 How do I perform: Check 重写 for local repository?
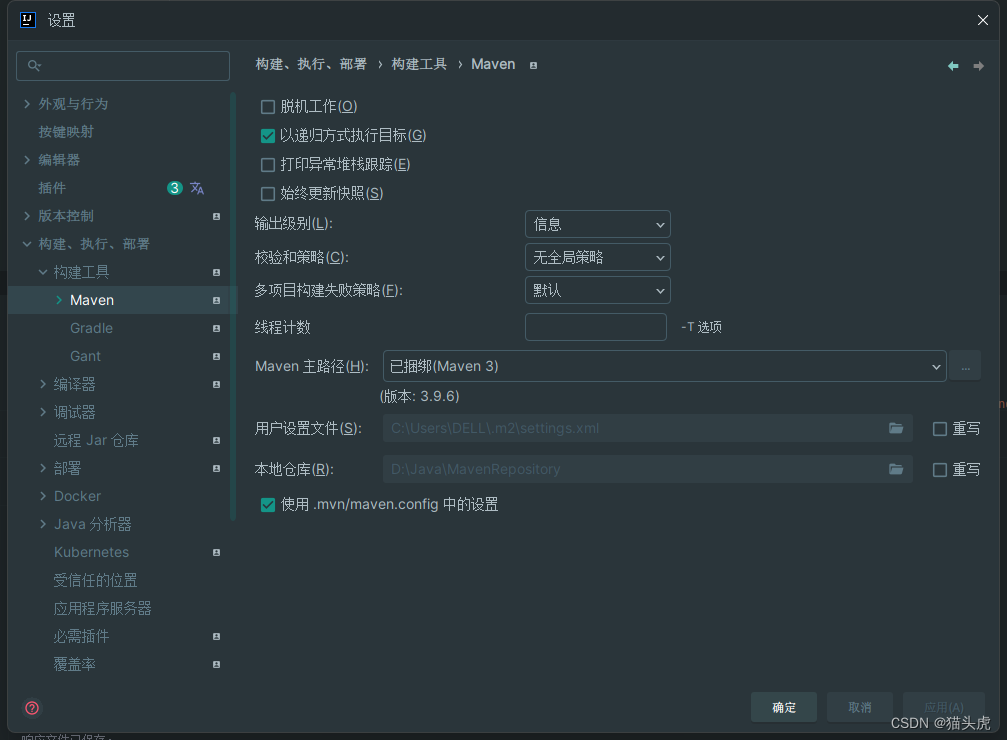940,470
